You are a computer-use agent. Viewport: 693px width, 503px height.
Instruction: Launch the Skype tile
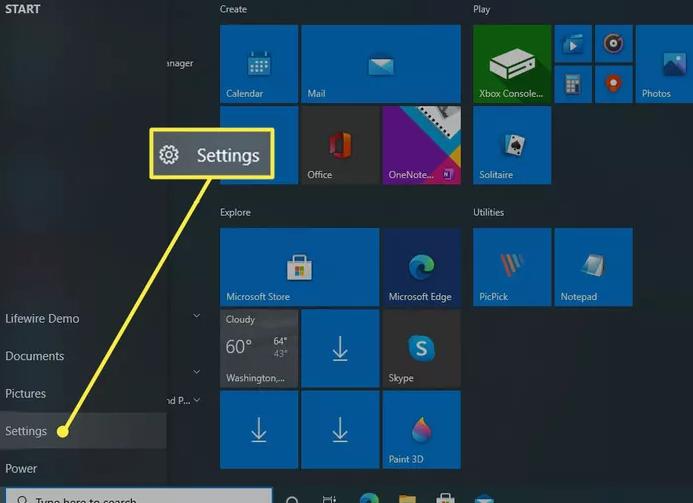(420, 349)
